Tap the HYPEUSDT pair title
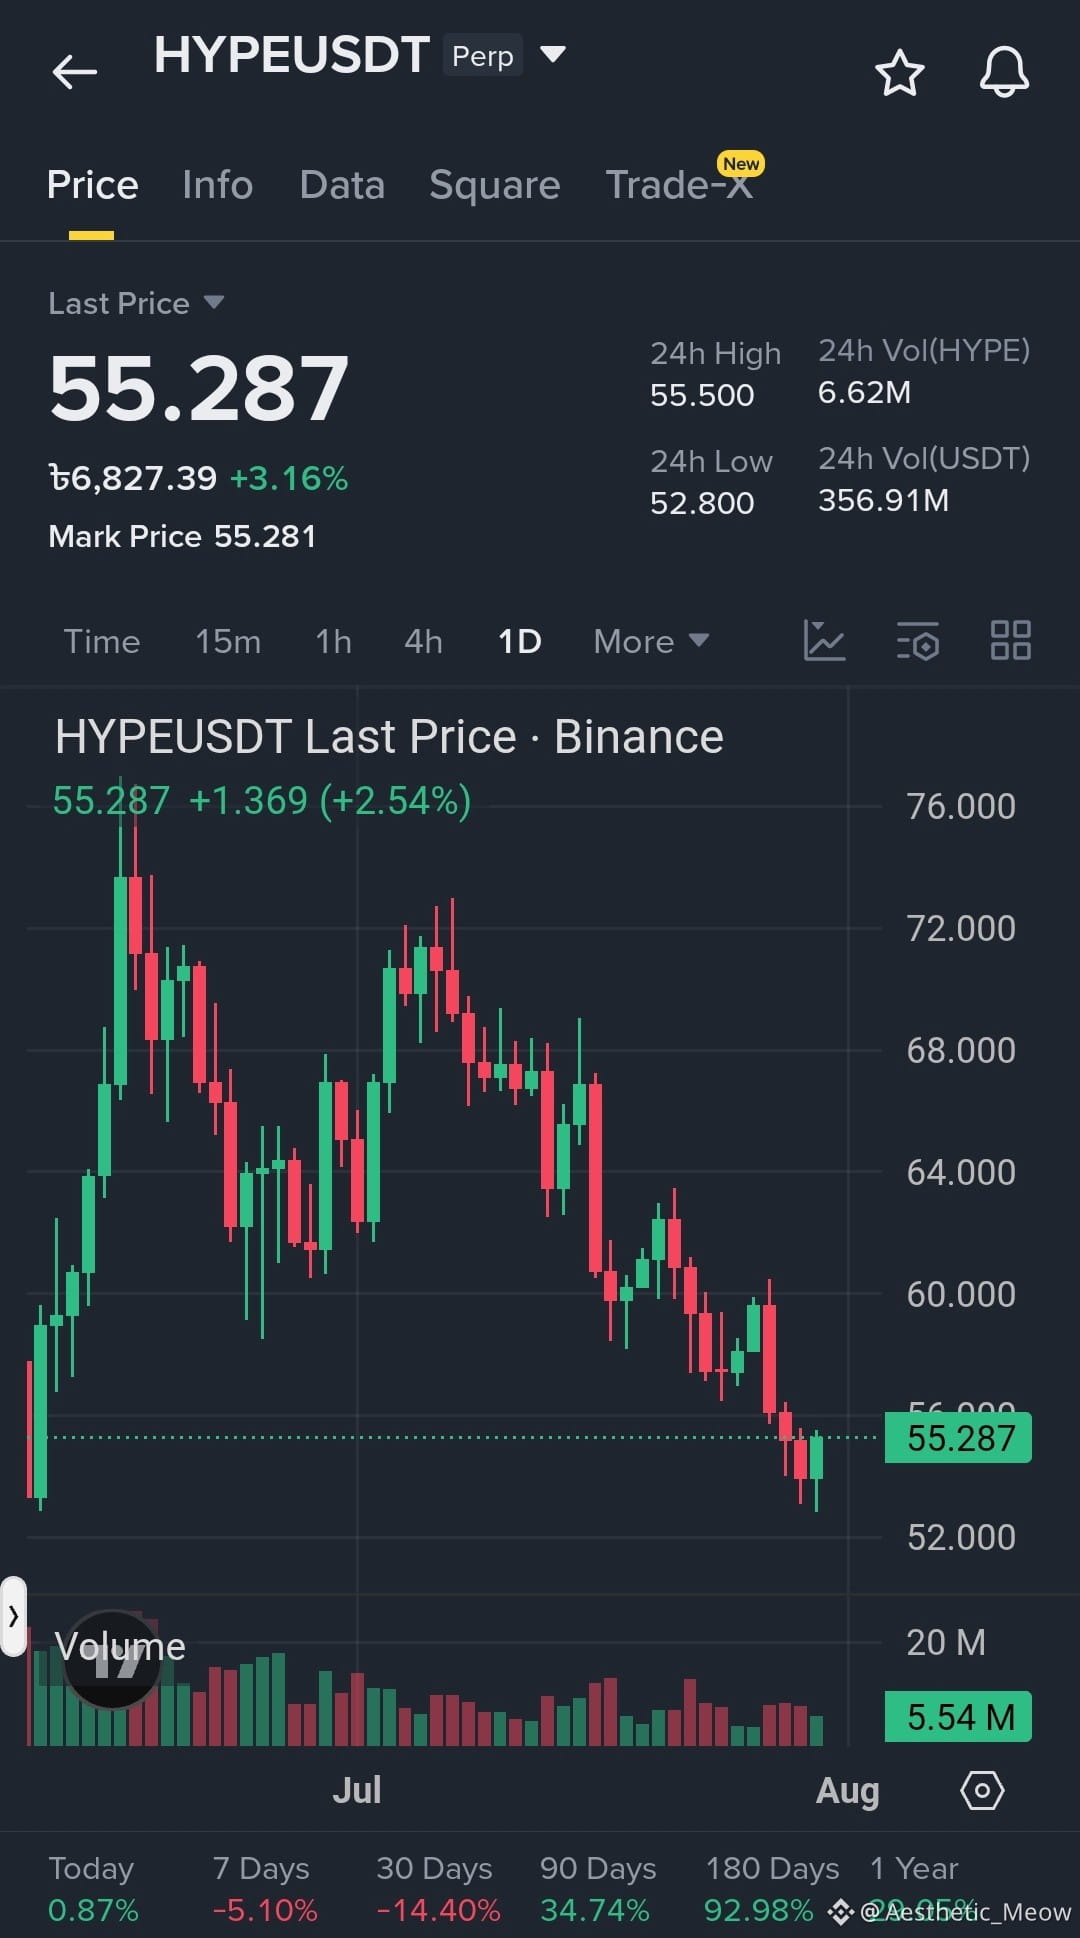The height and width of the screenshot is (1938, 1080). click(292, 55)
